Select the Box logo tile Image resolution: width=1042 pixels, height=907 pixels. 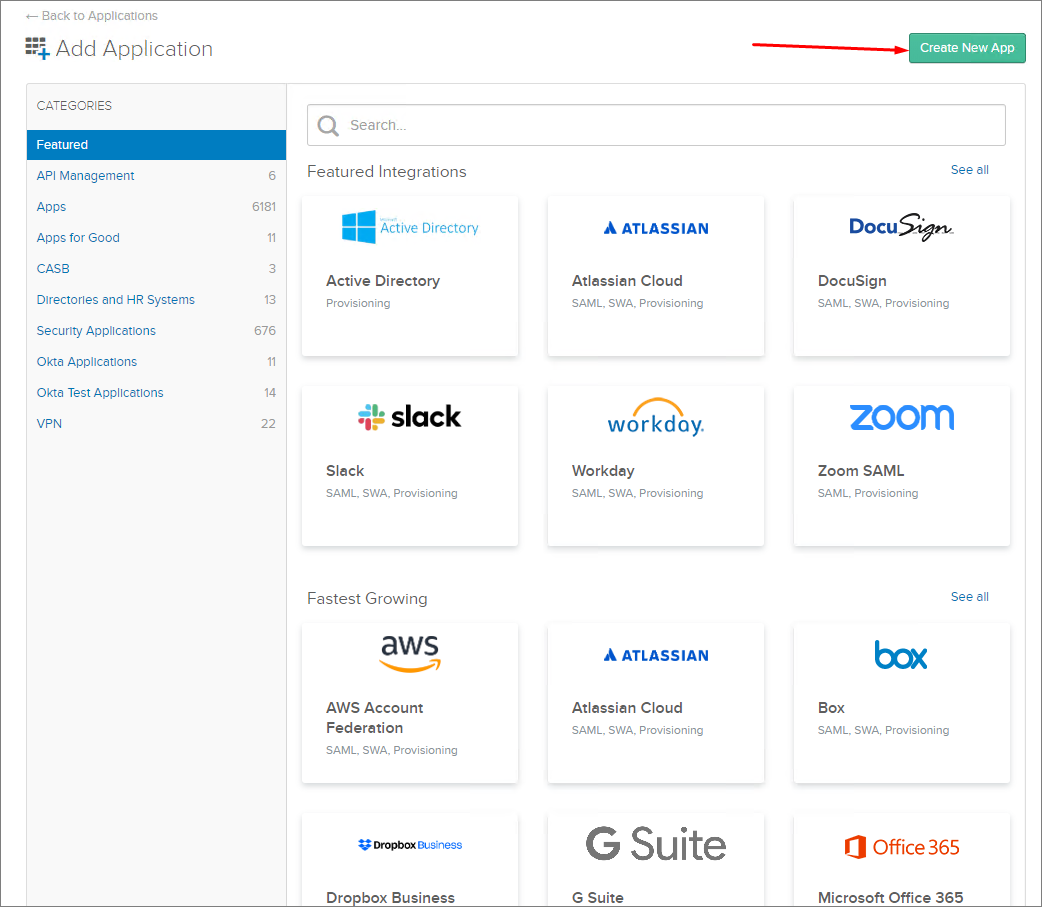click(900, 655)
